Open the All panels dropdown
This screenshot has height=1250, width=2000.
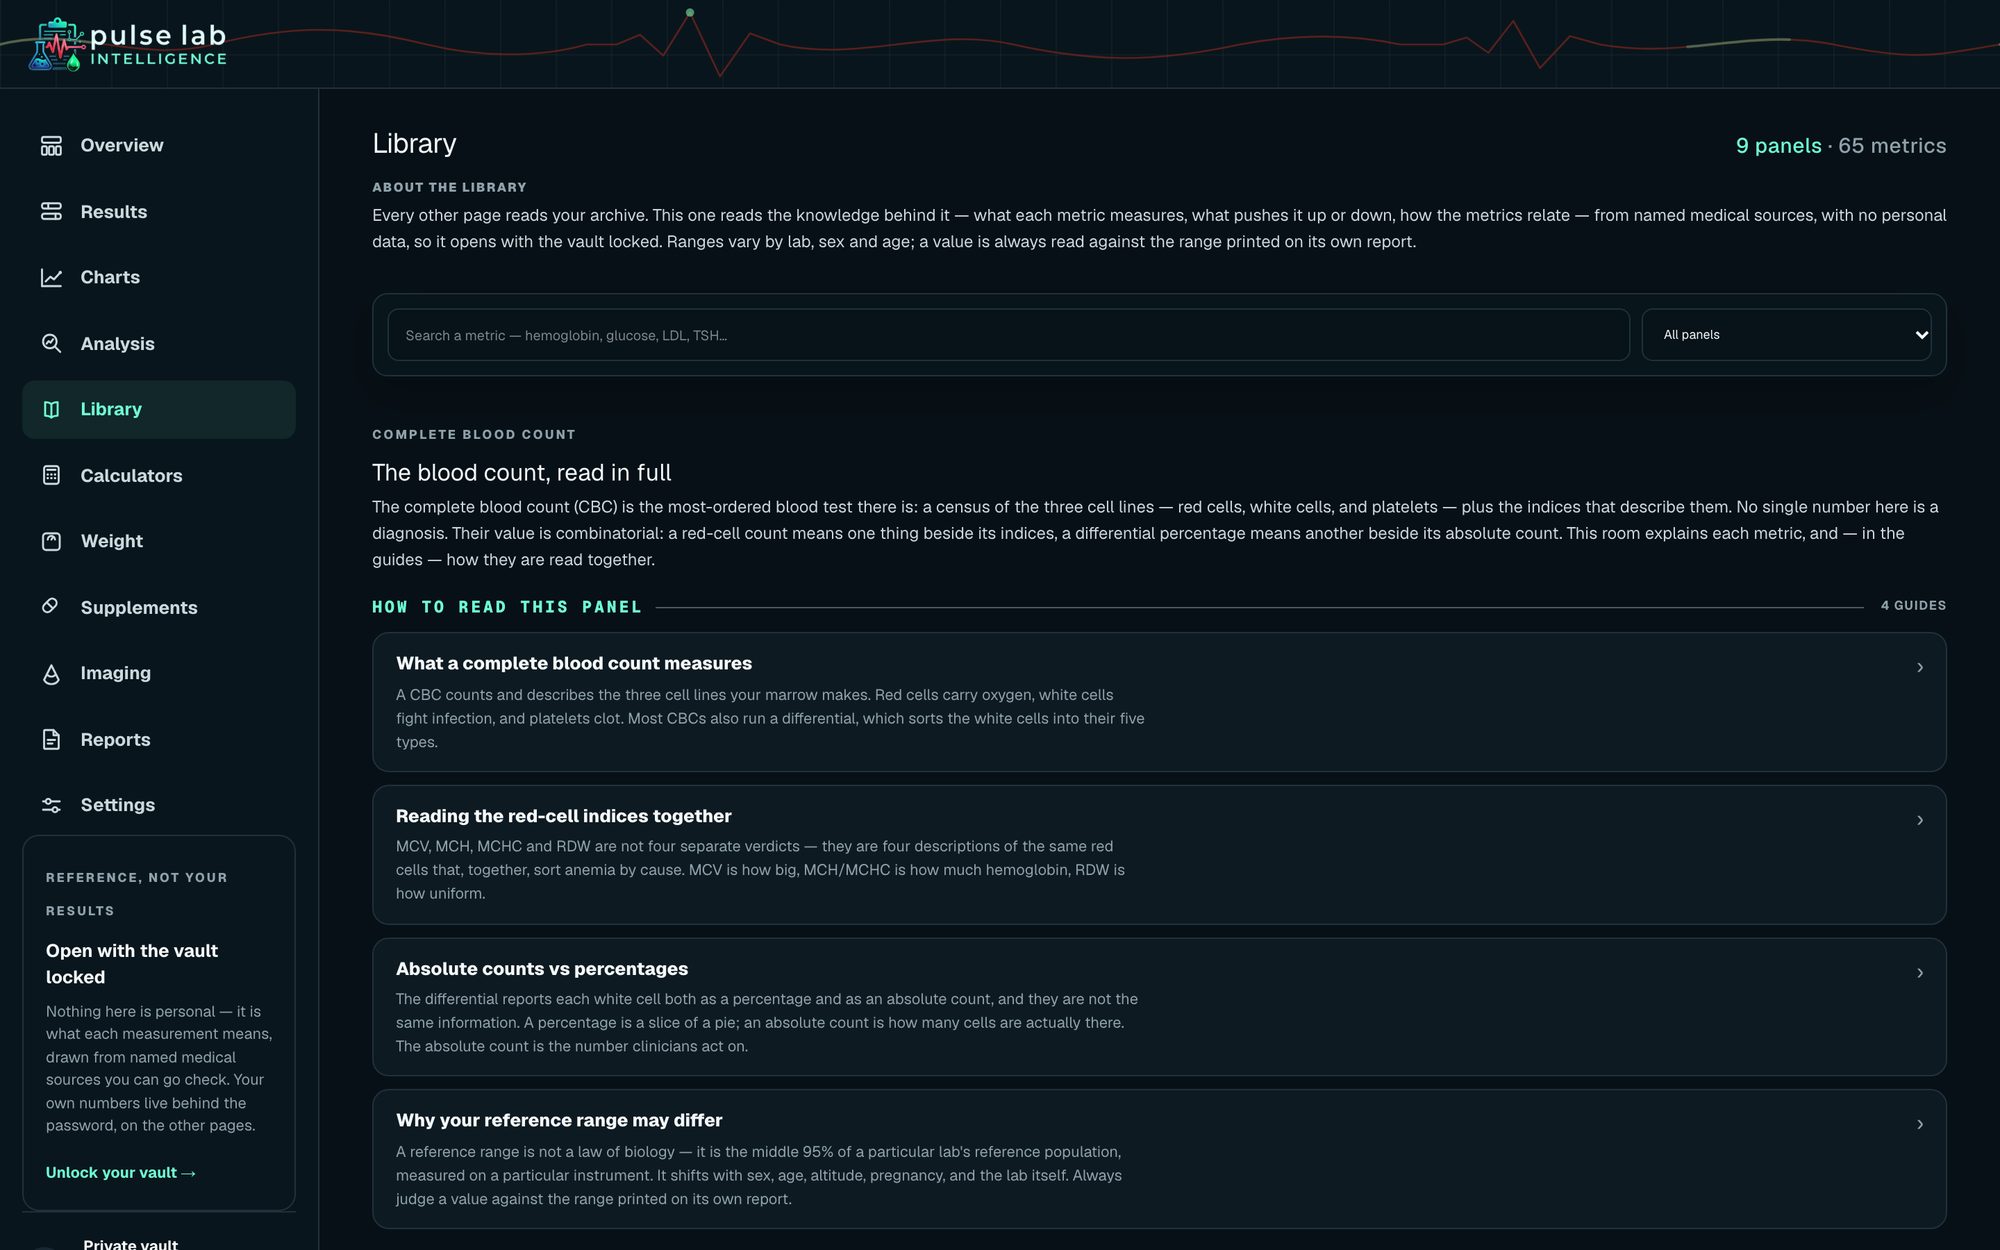(x=1786, y=335)
